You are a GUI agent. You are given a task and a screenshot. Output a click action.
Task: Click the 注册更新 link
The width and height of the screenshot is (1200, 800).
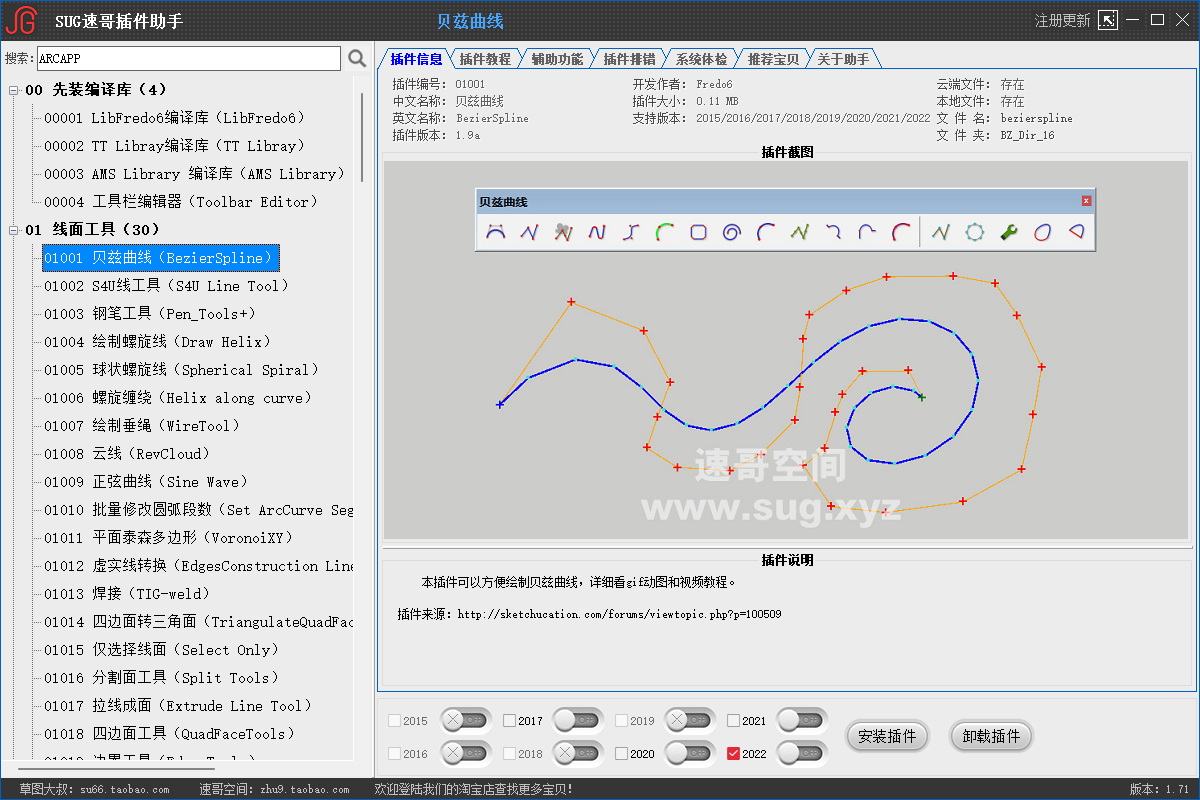pyautogui.click(x=1062, y=20)
